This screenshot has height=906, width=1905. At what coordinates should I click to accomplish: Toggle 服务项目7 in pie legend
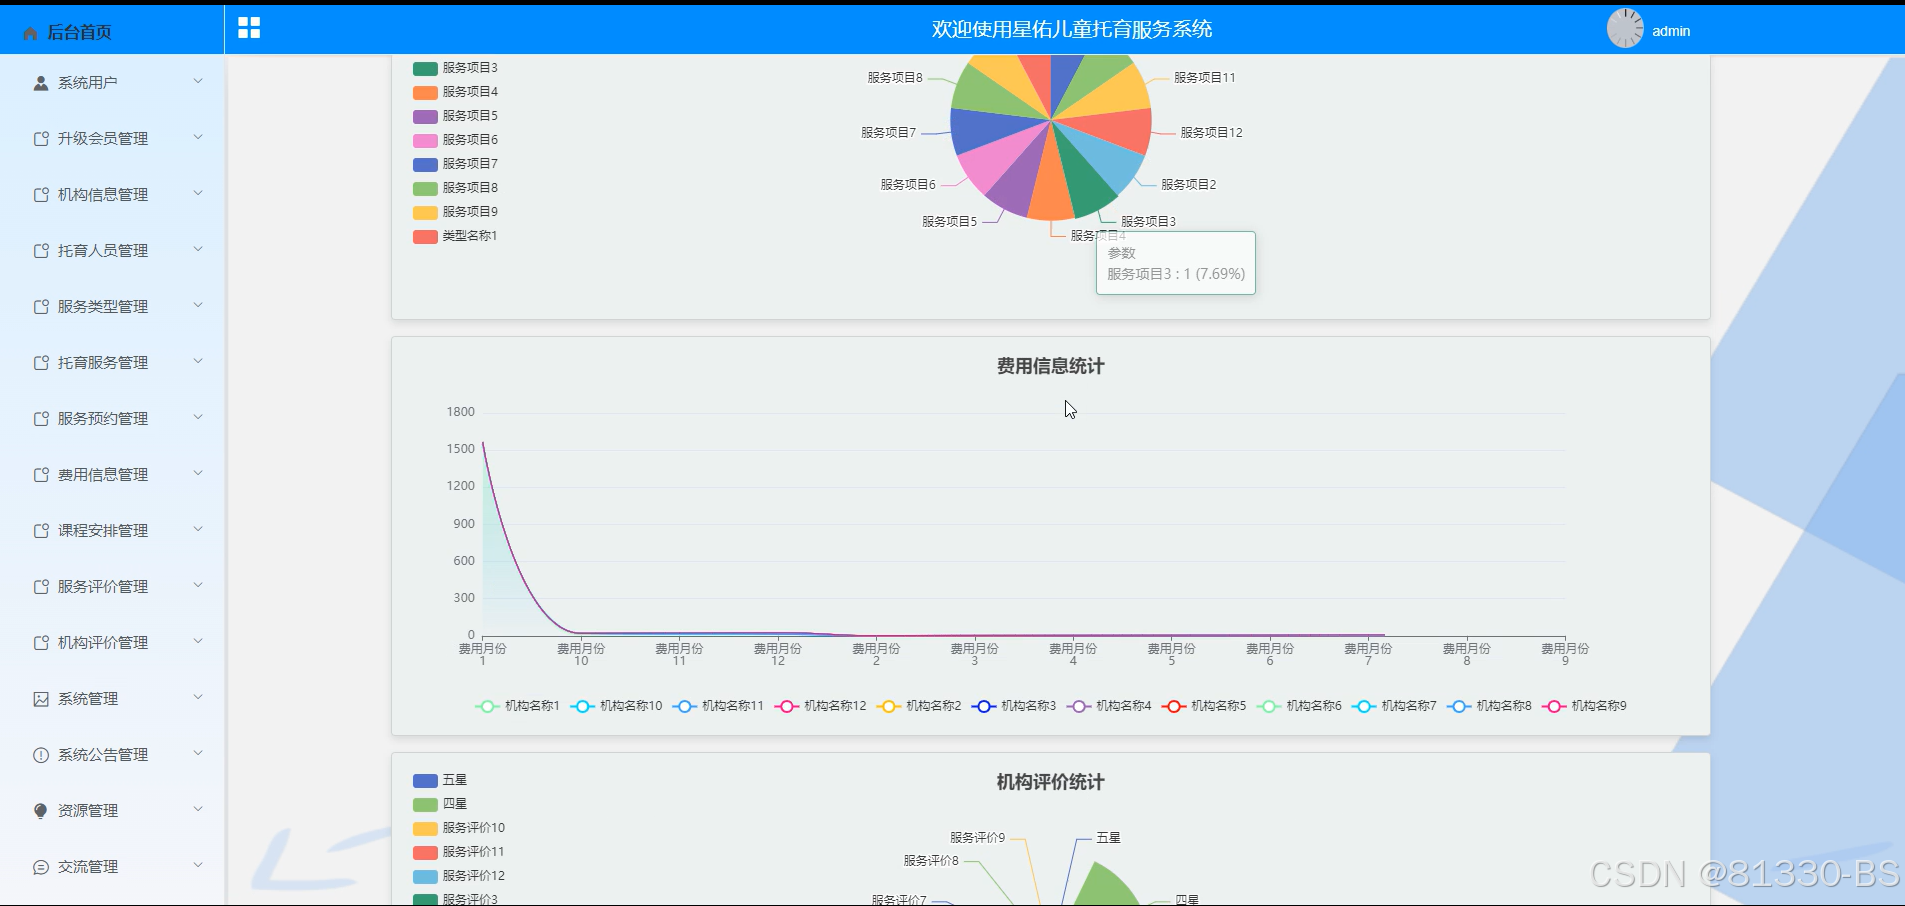455,164
